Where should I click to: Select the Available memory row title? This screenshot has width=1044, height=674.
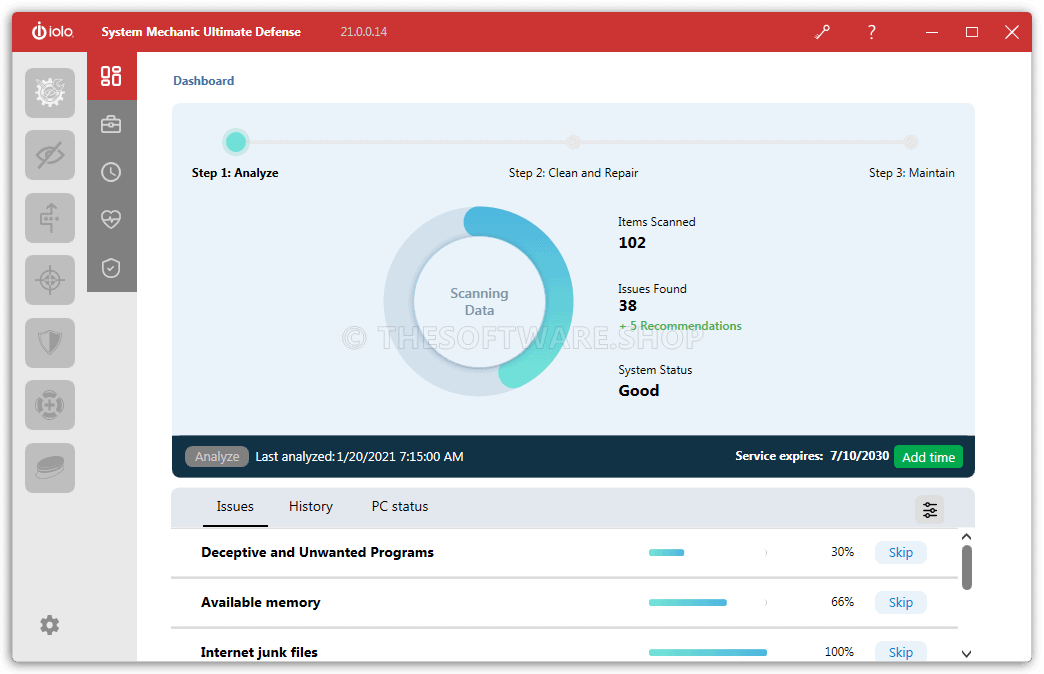tap(261, 603)
